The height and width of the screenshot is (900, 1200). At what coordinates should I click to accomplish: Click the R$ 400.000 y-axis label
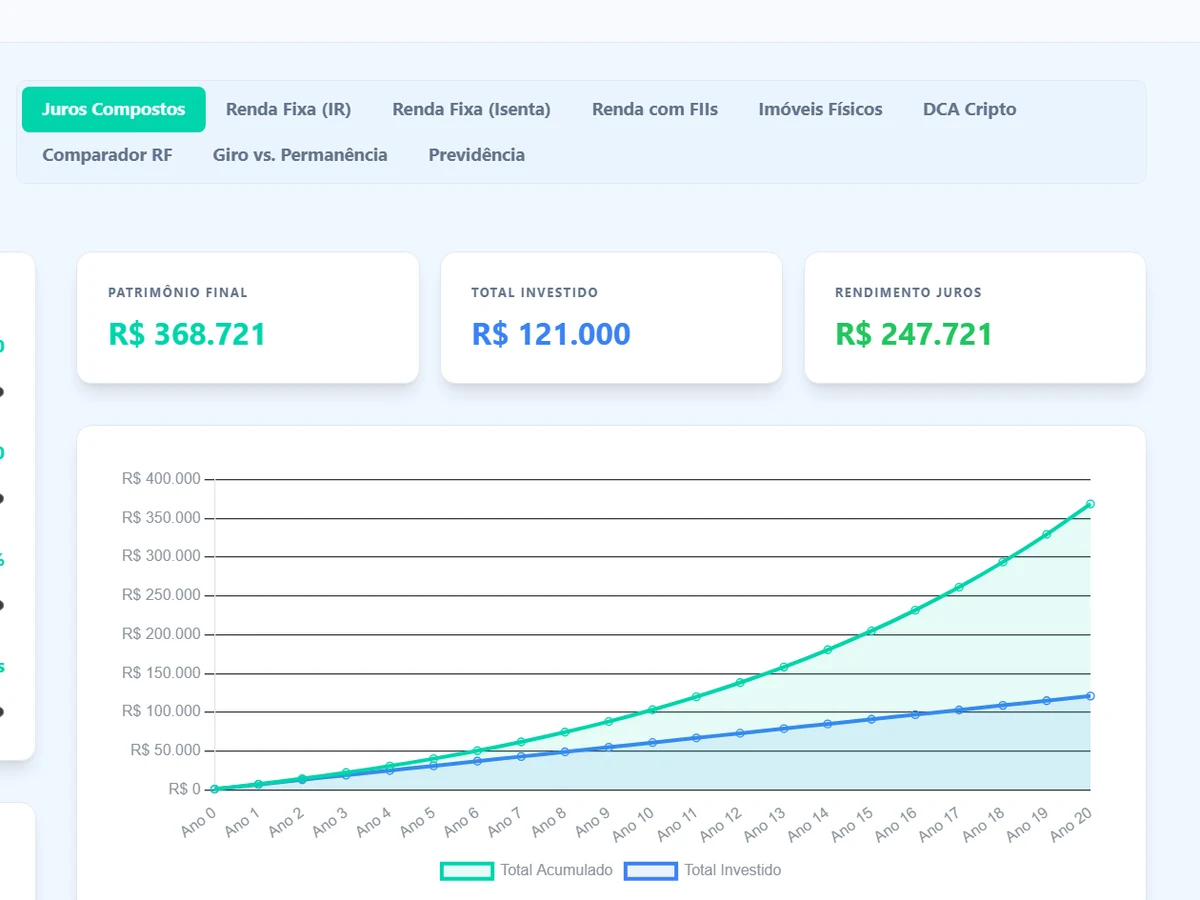click(x=161, y=479)
